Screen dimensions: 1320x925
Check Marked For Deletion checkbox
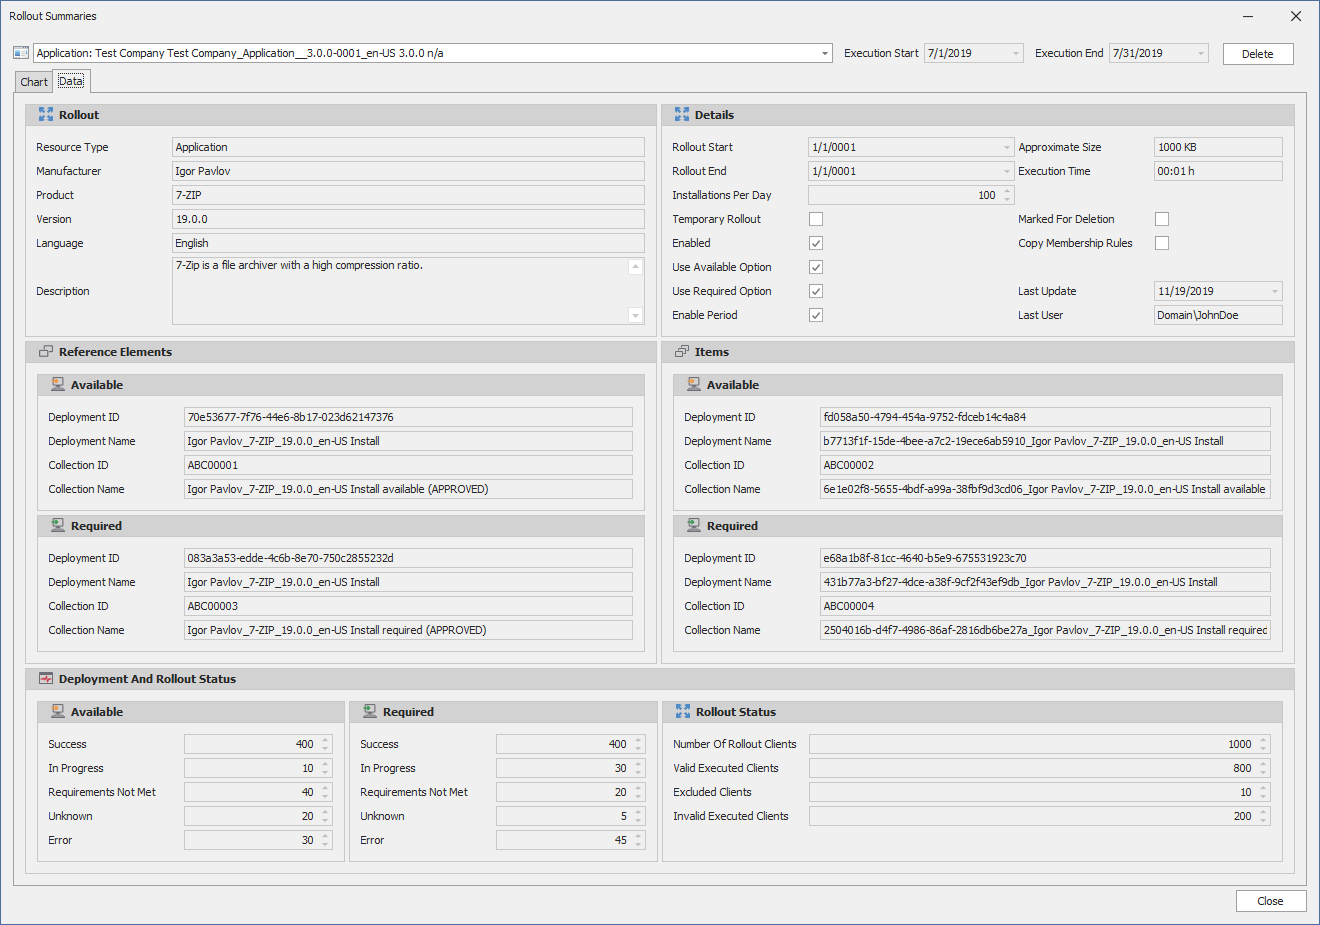tap(1162, 219)
